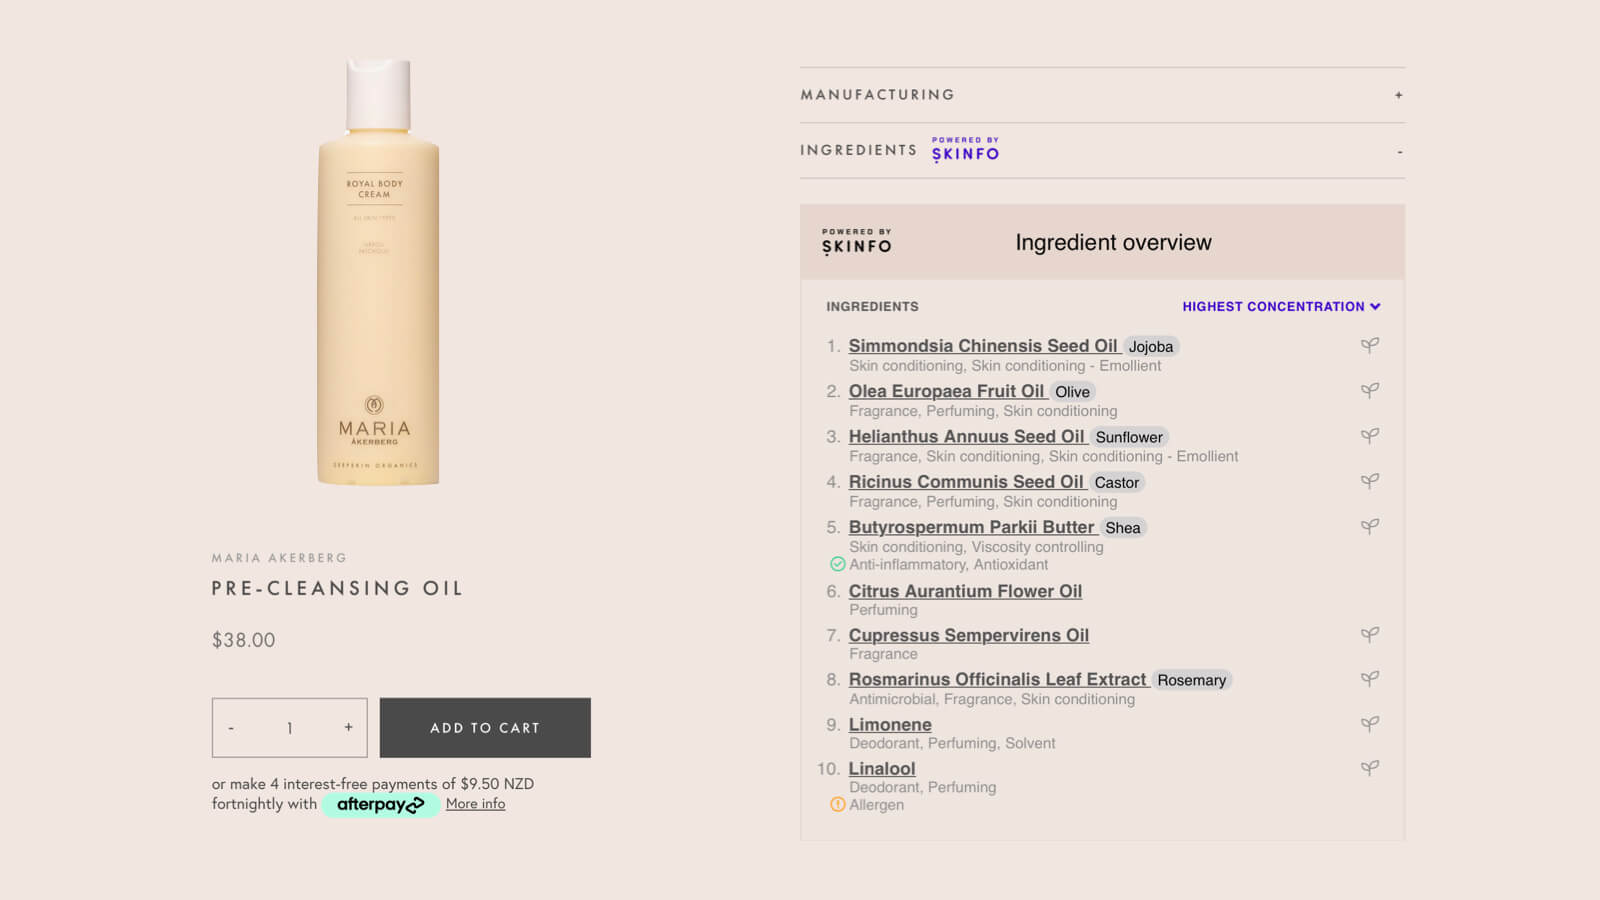Add the Pre-Cleansing Oil to cart

[x=485, y=728]
